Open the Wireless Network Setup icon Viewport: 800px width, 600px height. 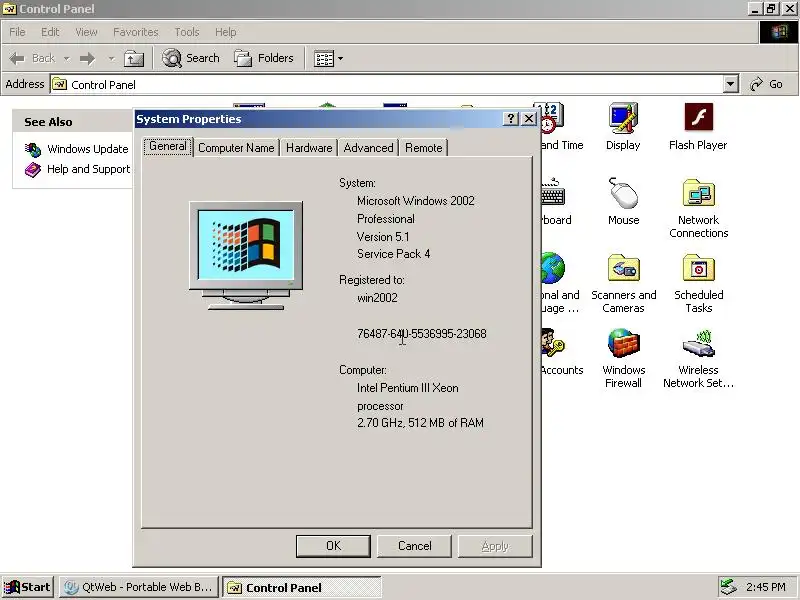coord(698,358)
